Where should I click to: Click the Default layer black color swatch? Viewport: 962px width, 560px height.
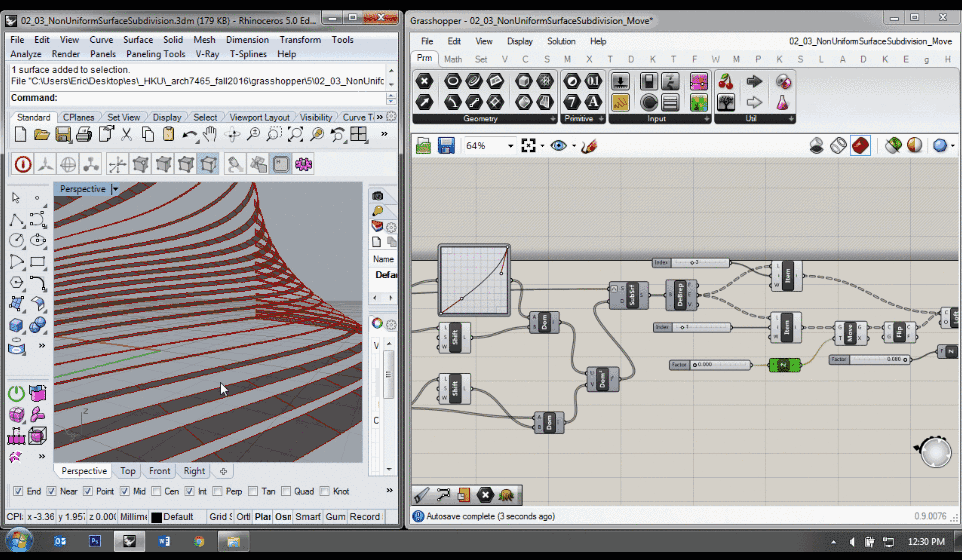(156, 517)
